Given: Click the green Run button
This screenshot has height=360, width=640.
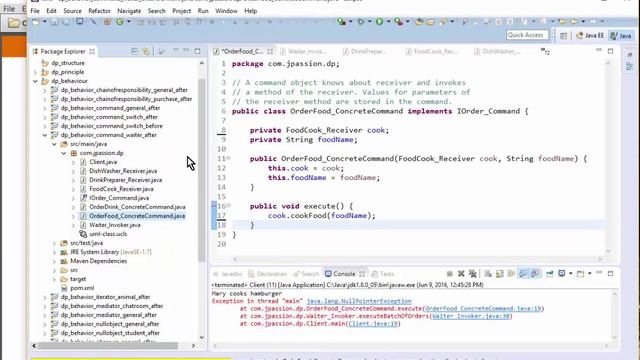Looking at the screenshot, I should click(380, 22).
